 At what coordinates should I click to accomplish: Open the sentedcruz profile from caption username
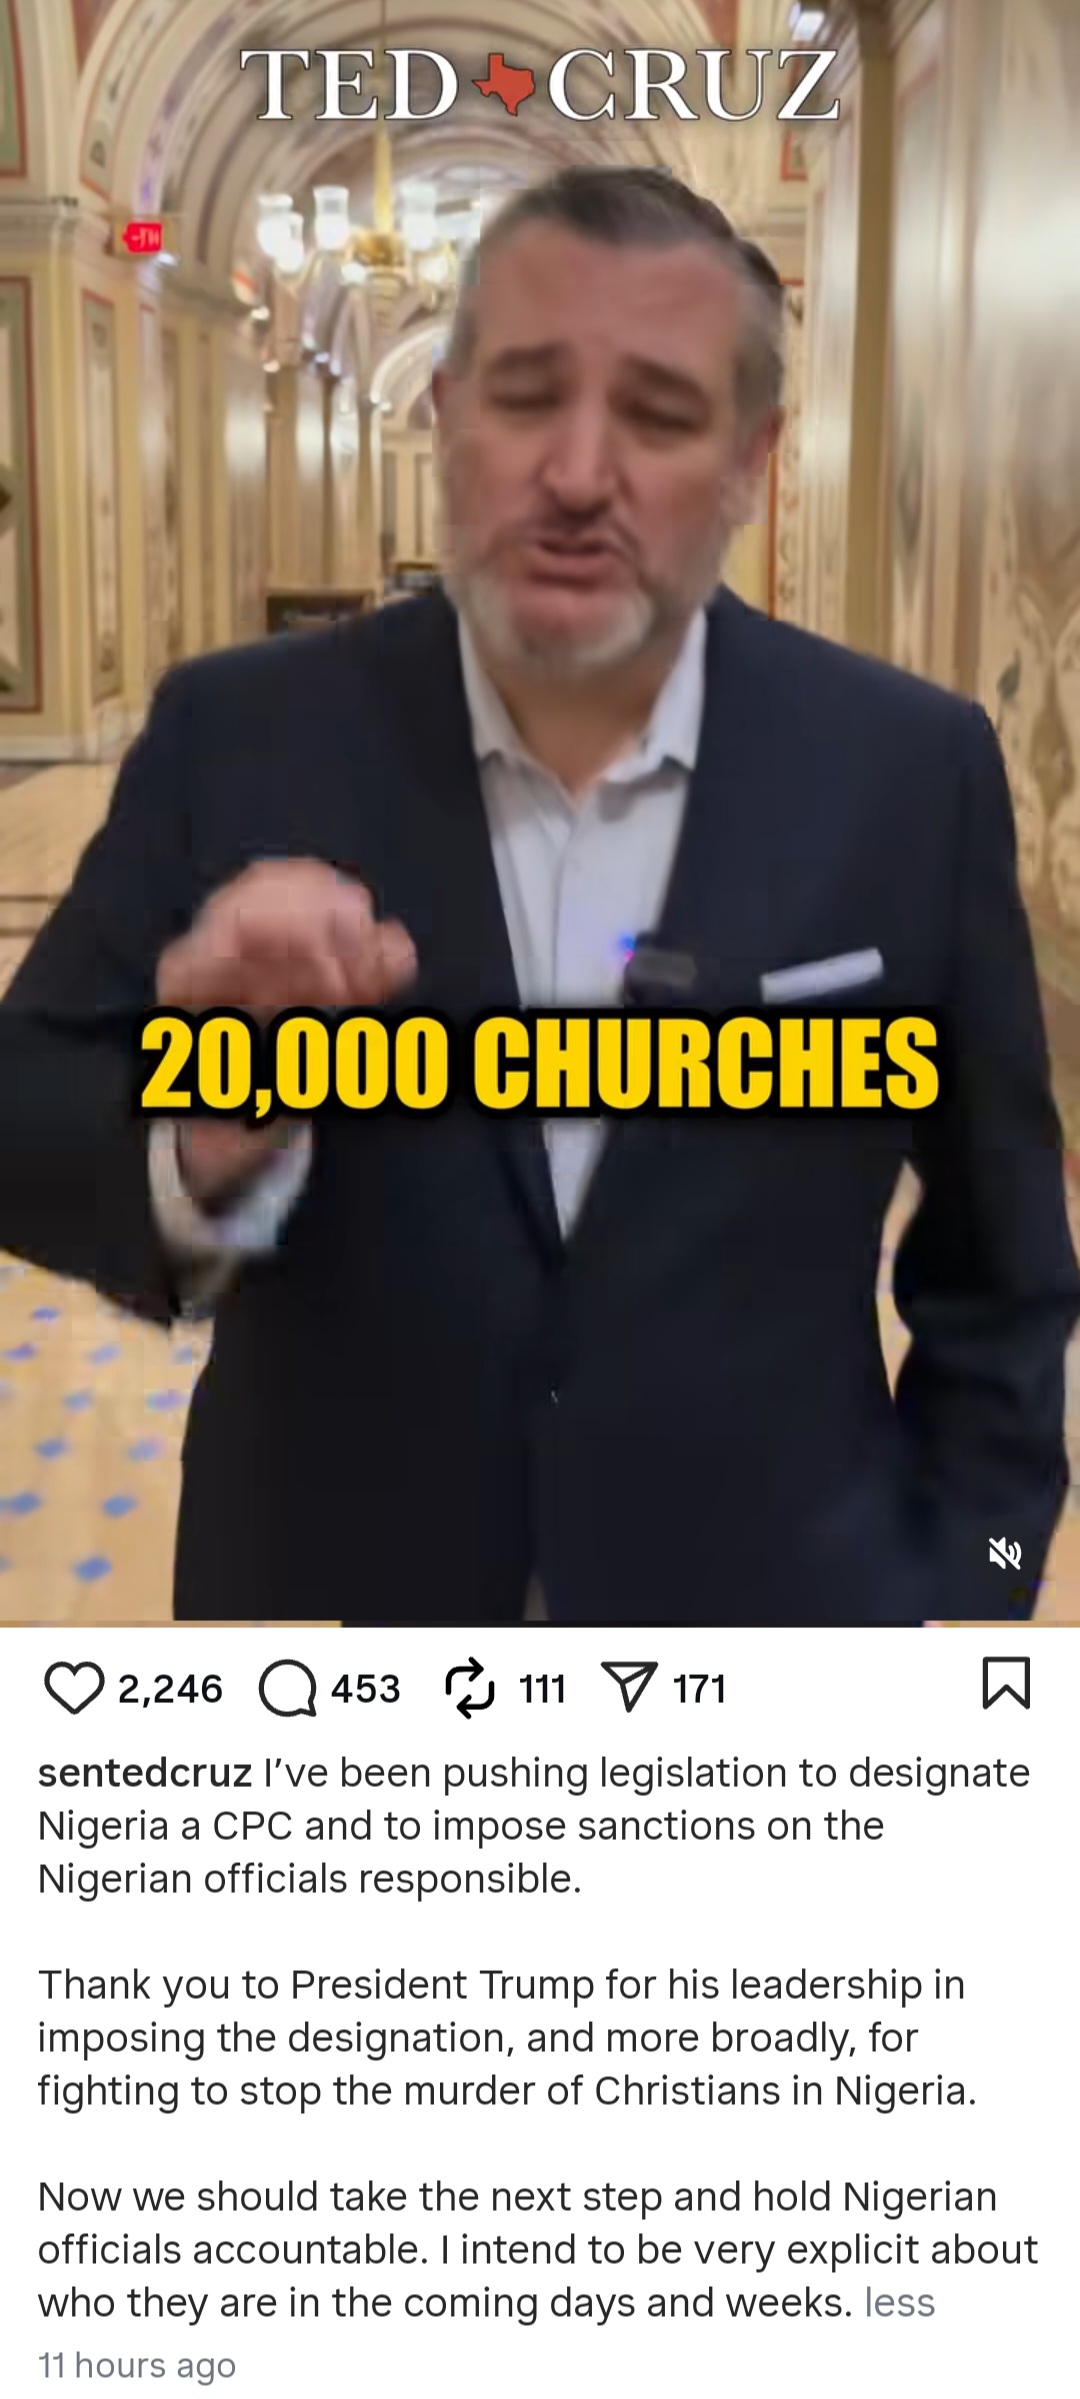(x=145, y=1772)
